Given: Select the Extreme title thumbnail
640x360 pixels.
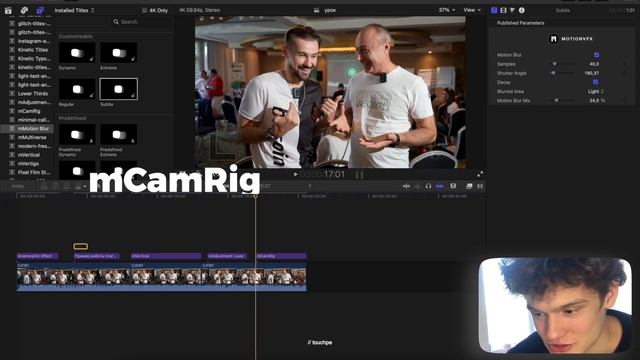Looking at the screenshot, I should tap(119, 53).
